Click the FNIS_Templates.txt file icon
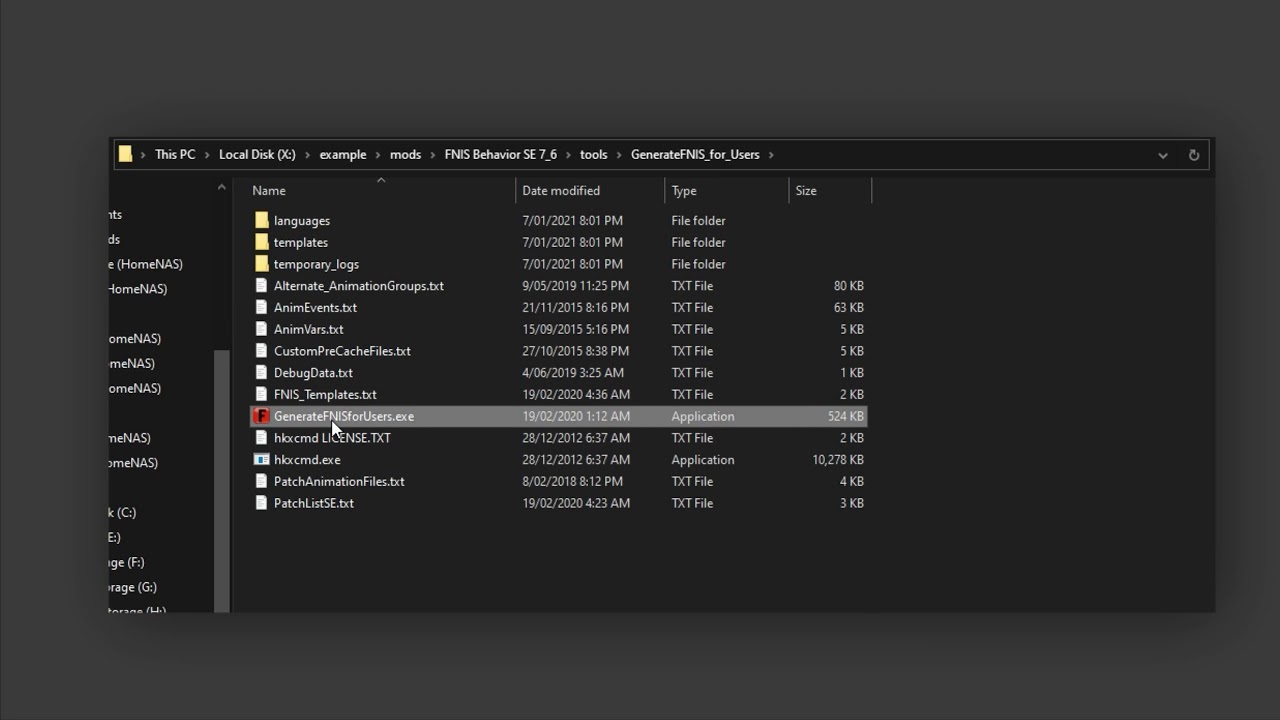1280x720 pixels. (262, 395)
